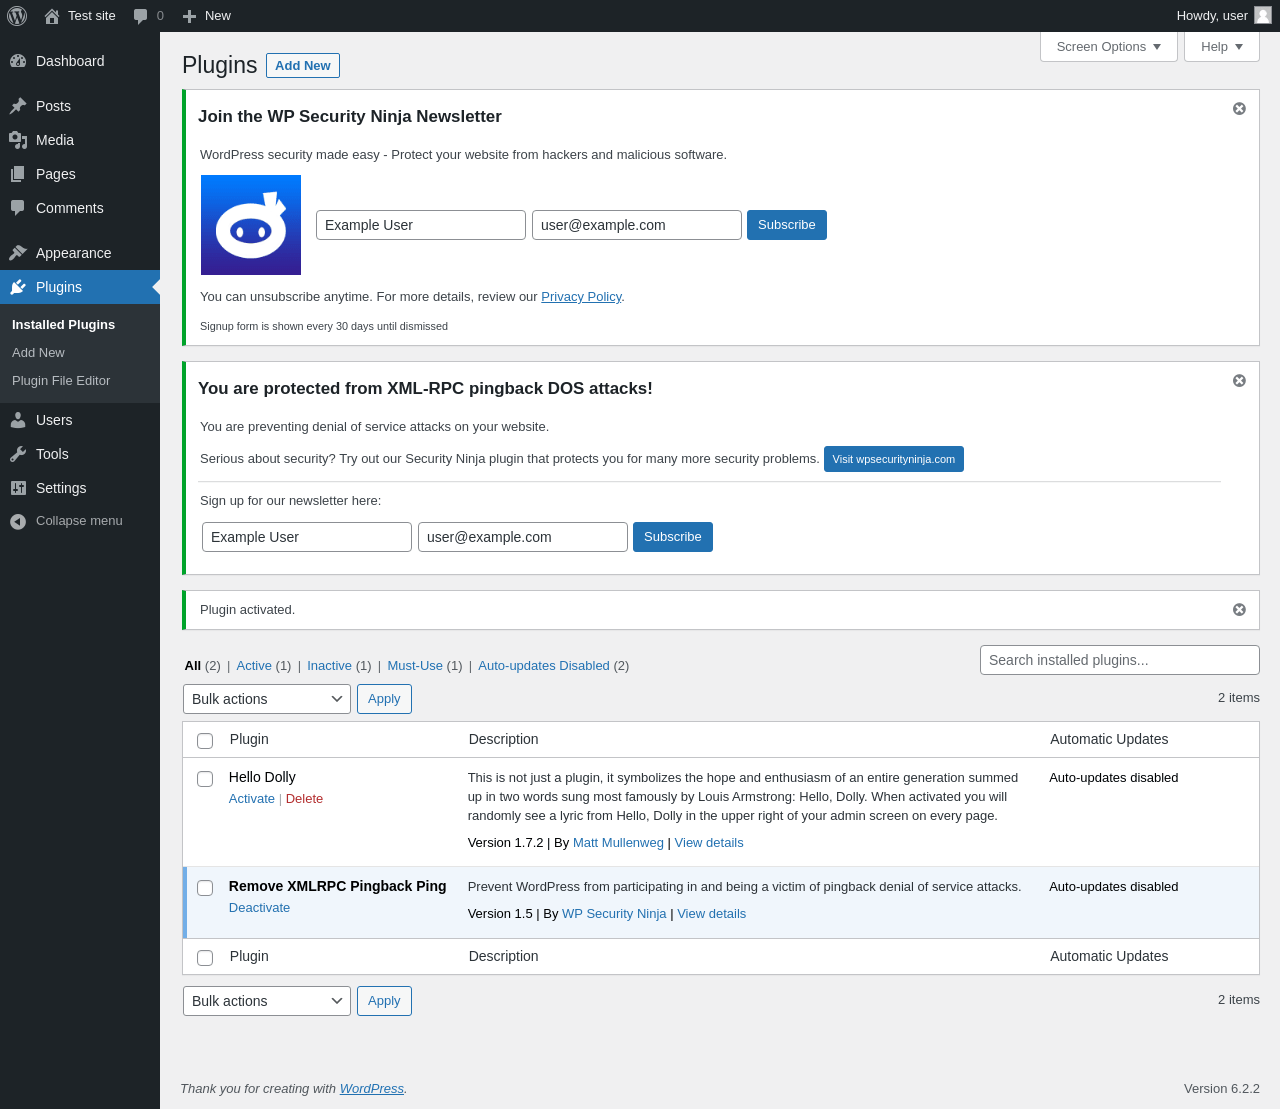The image size is (1280, 1109).
Task: Click the Settings sliders icon
Action: point(18,488)
